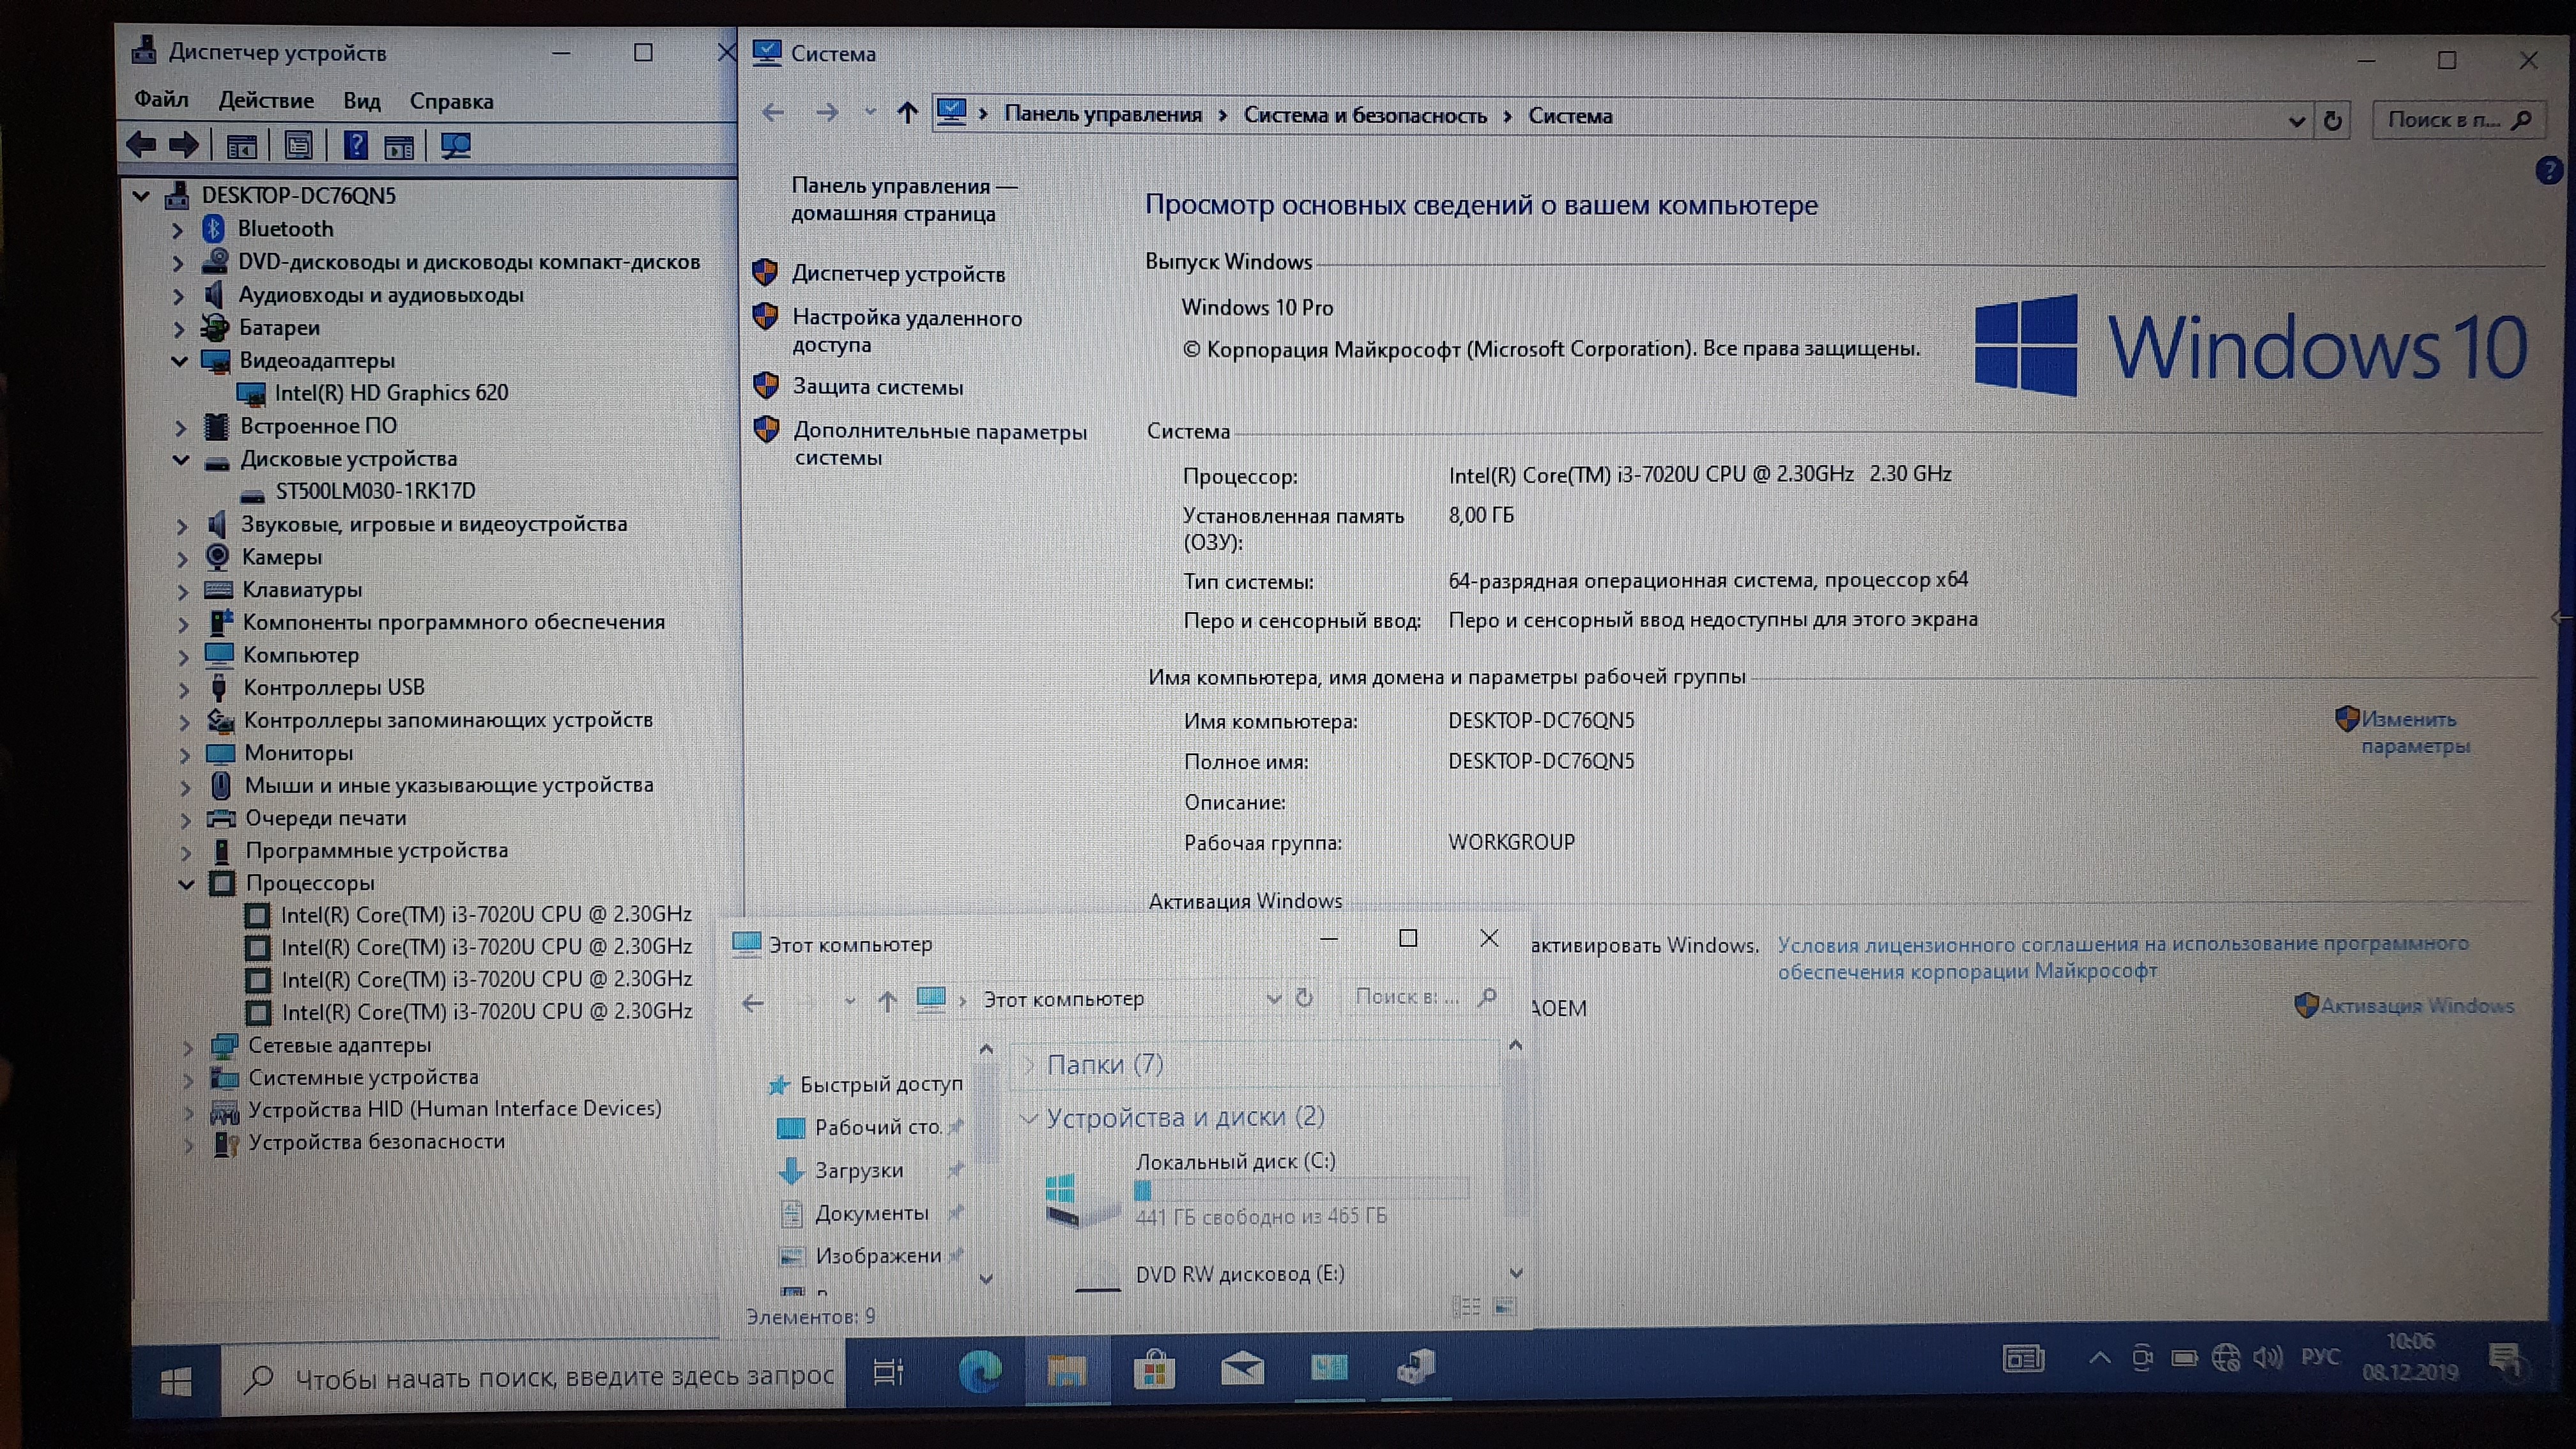The image size is (2576, 1449).
Task: Click the scan hardware changes monitor icon
Action: [x=456, y=146]
